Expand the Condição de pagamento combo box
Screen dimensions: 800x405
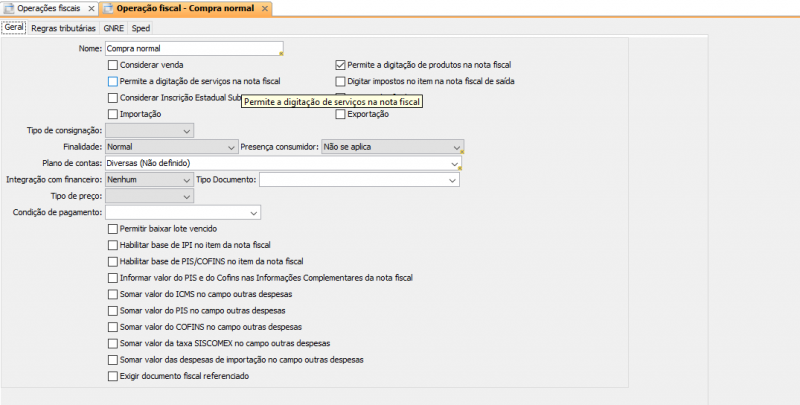[254, 212]
